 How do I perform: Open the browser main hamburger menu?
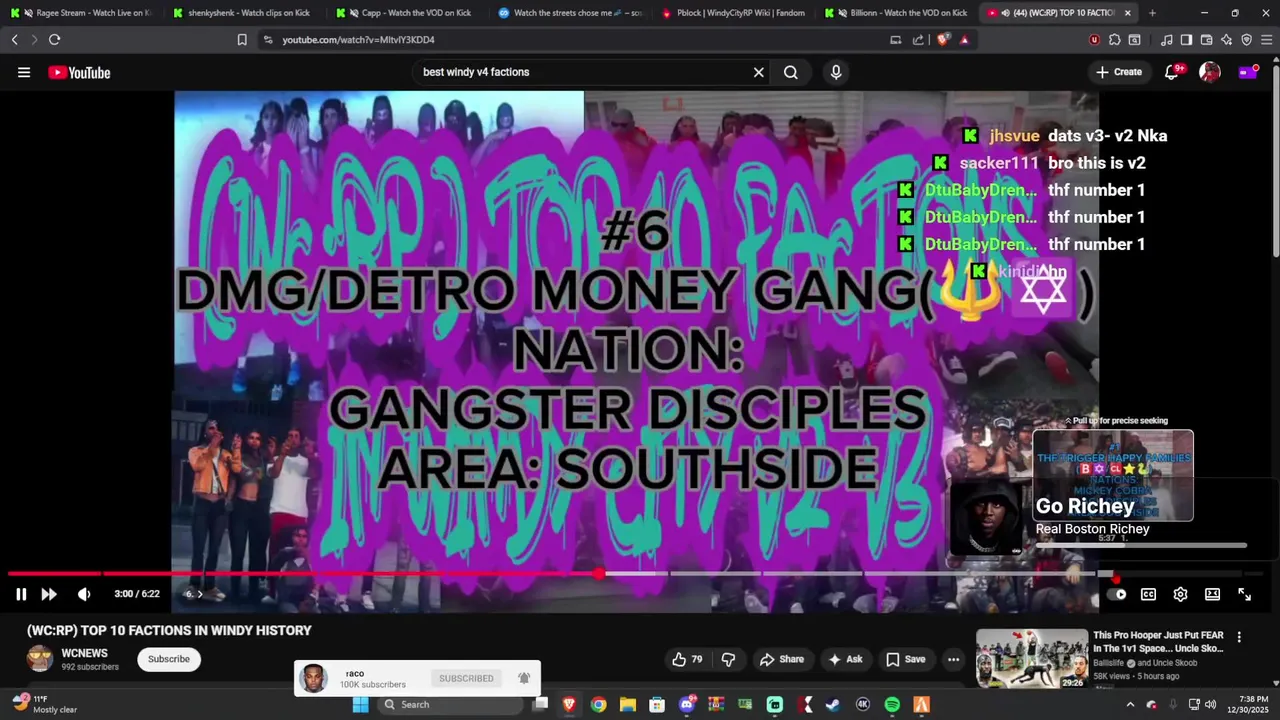pos(1267,40)
